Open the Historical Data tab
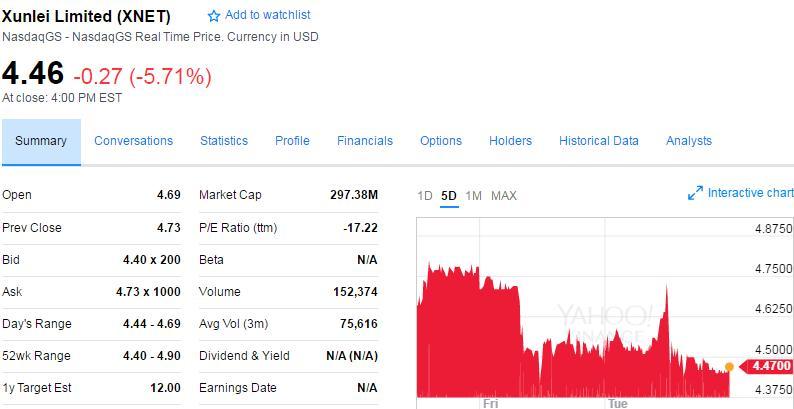The height and width of the screenshot is (409, 794). click(x=598, y=141)
